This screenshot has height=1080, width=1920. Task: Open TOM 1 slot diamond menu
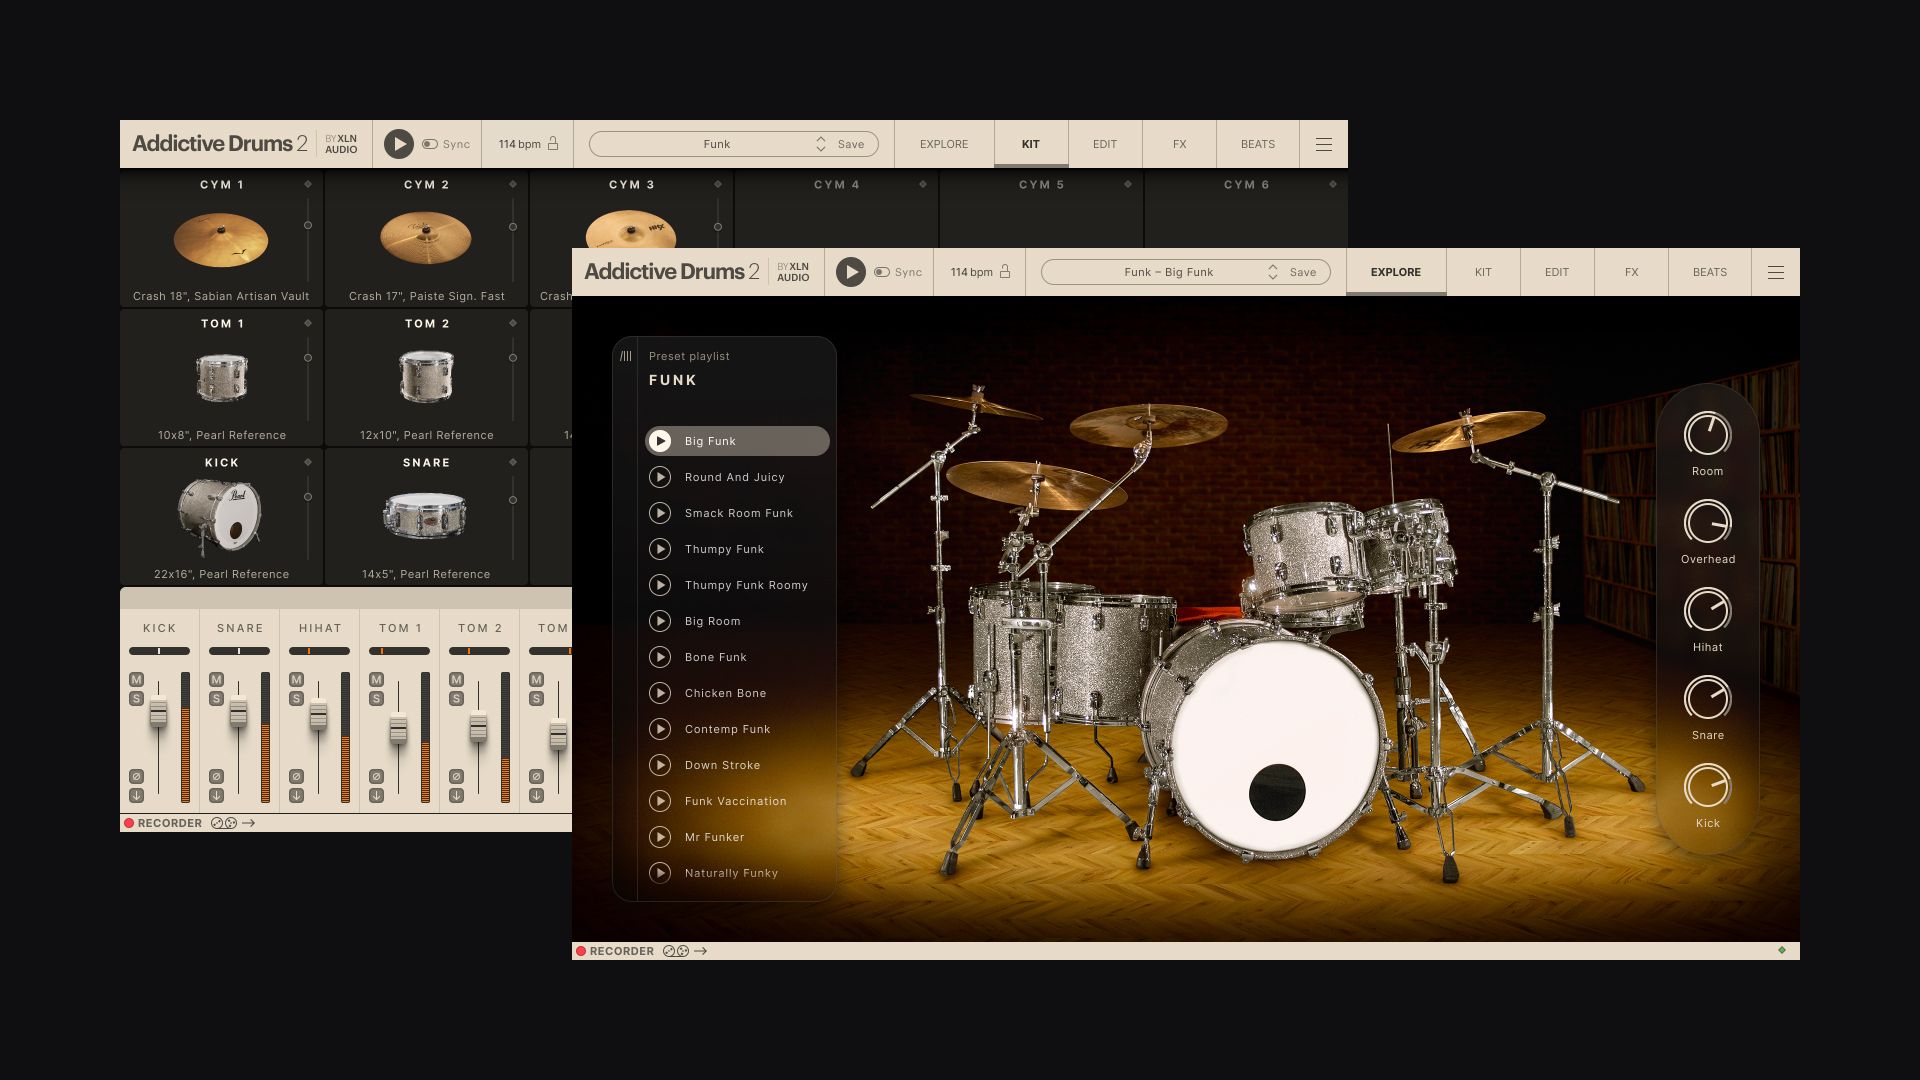(x=308, y=323)
